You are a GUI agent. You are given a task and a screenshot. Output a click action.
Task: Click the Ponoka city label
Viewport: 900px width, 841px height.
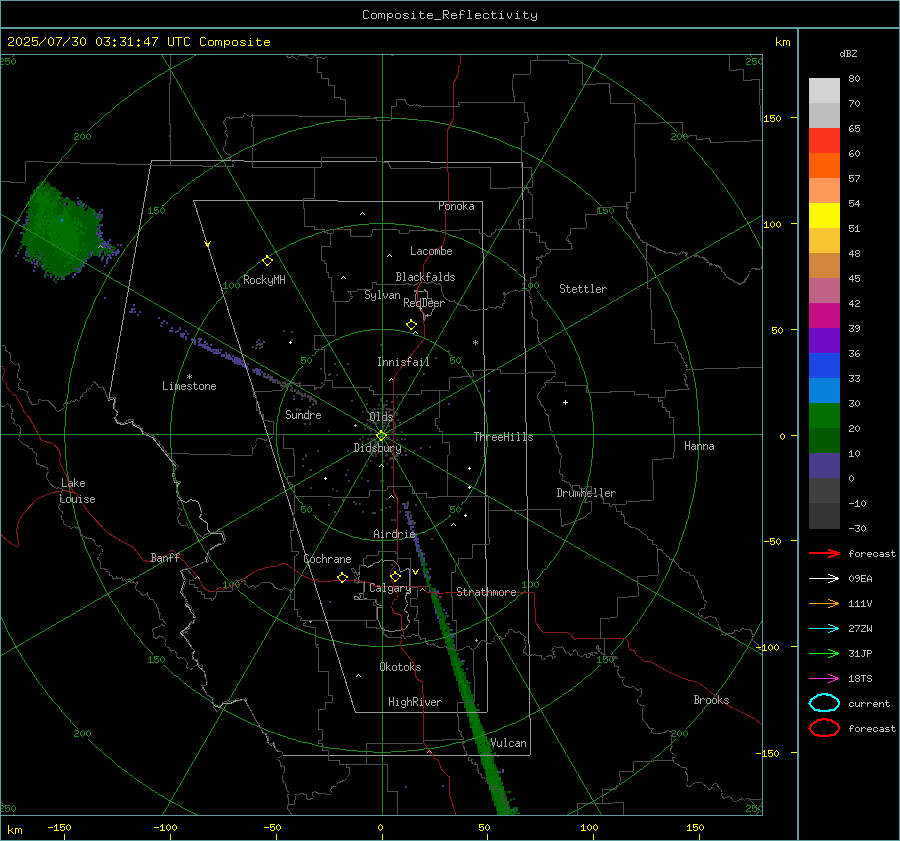[456, 206]
